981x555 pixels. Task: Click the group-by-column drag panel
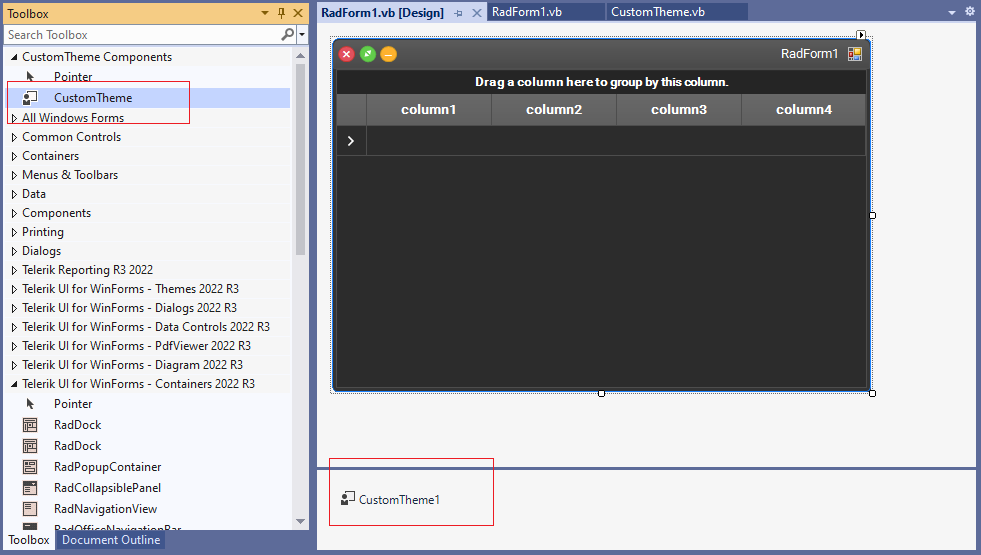click(x=601, y=82)
